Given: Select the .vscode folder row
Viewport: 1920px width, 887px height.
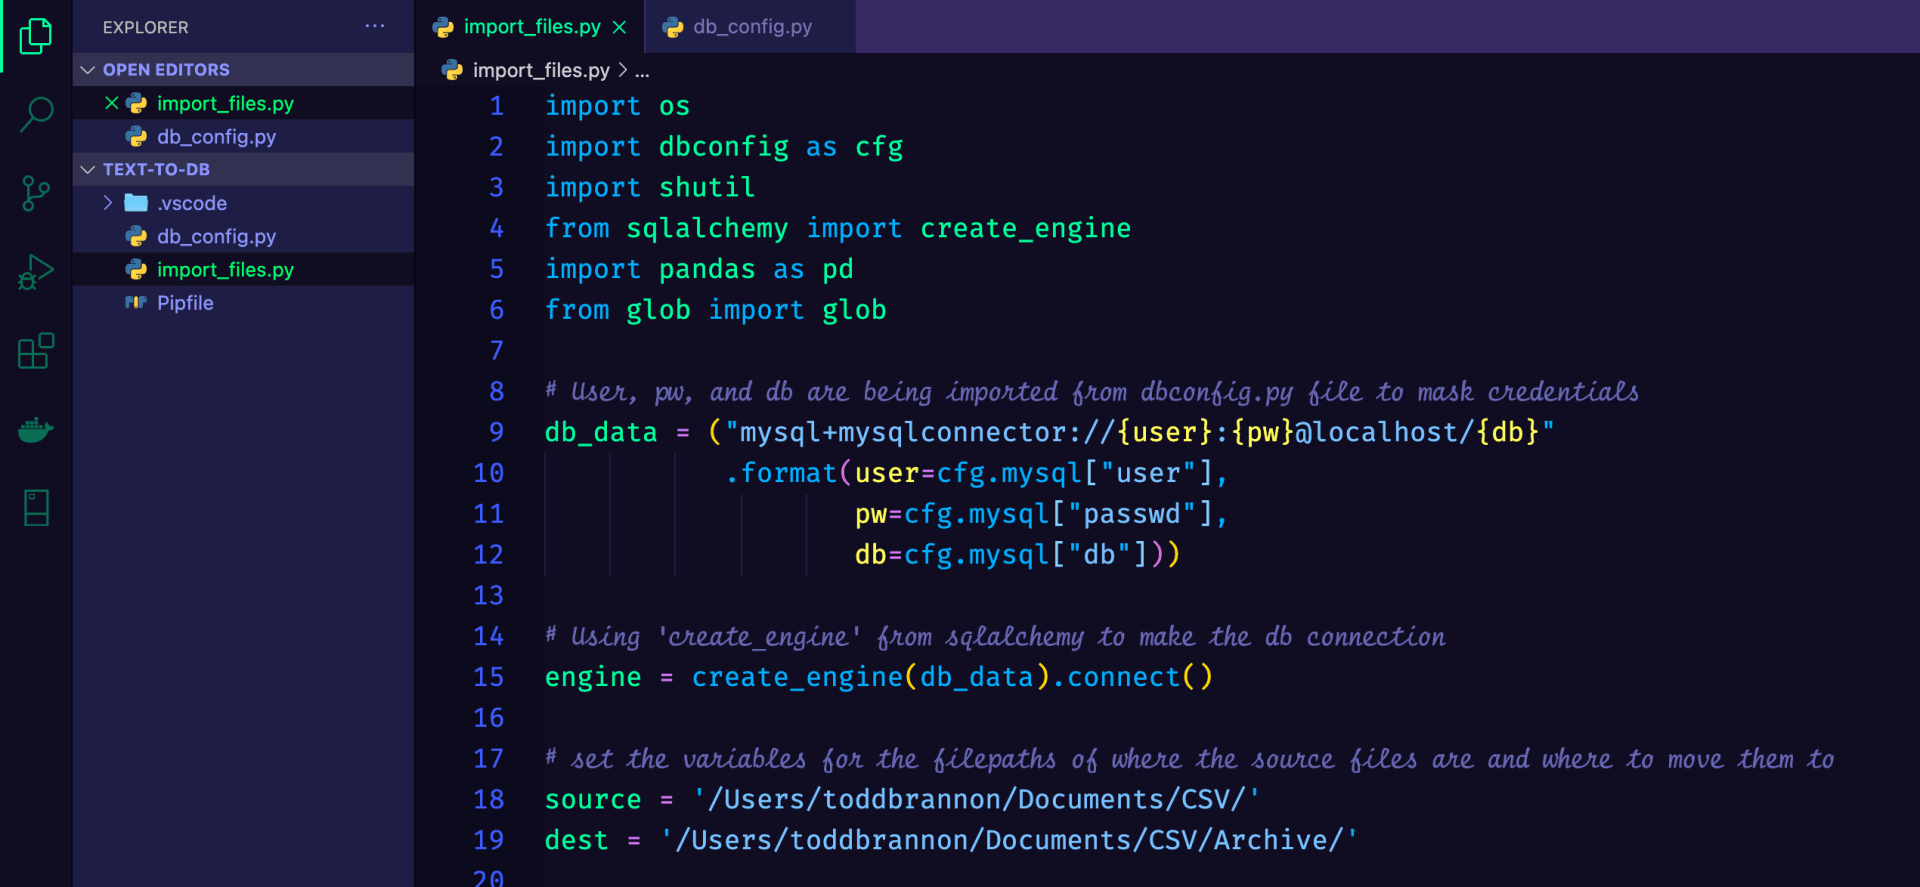Looking at the screenshot, I should (243, 203).
